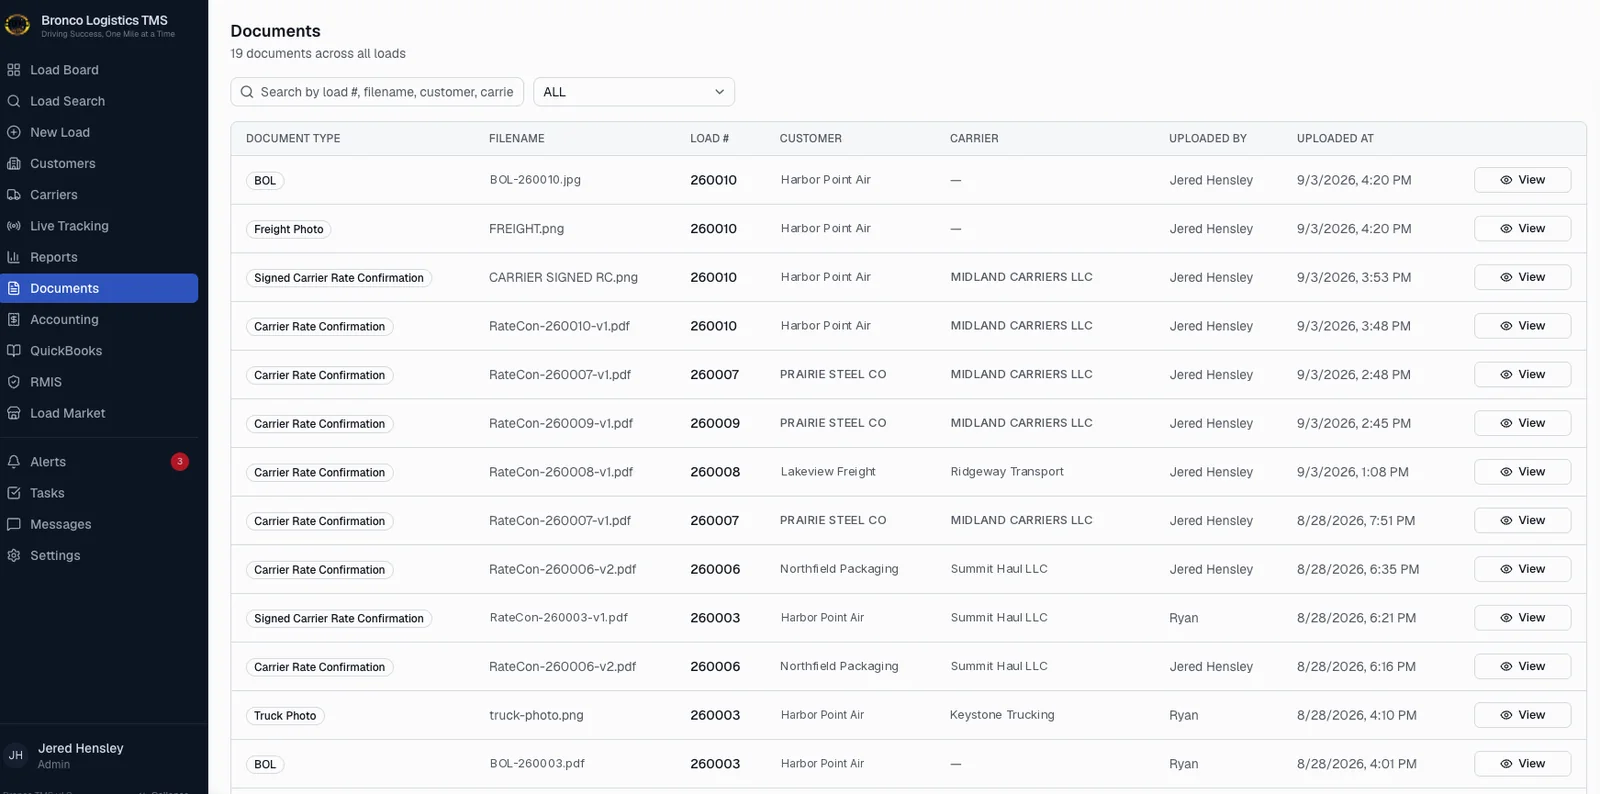The height and width of the screenshot is (794, 1600).
Task: Click the filename FREIGHT.png
Action: [x=526, y=229]
